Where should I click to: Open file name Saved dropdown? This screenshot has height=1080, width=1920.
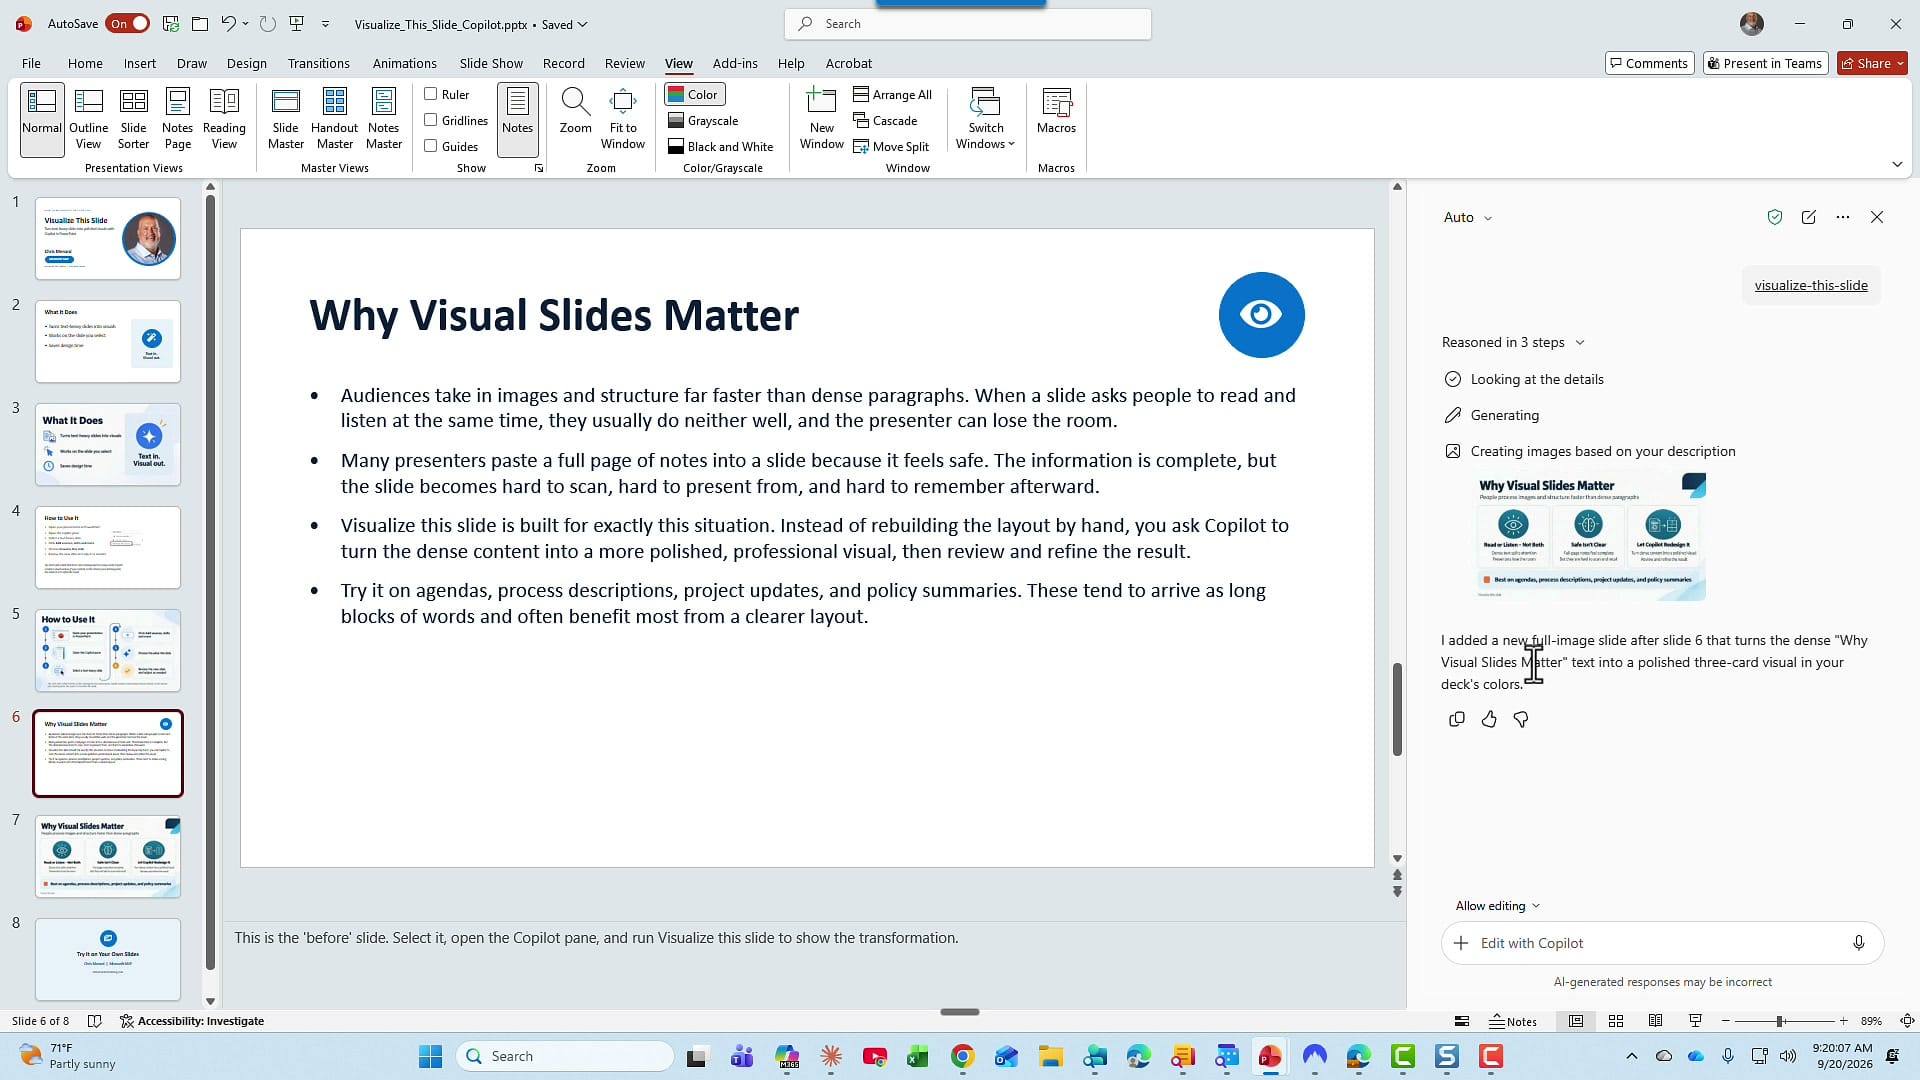tap(565, 24)
